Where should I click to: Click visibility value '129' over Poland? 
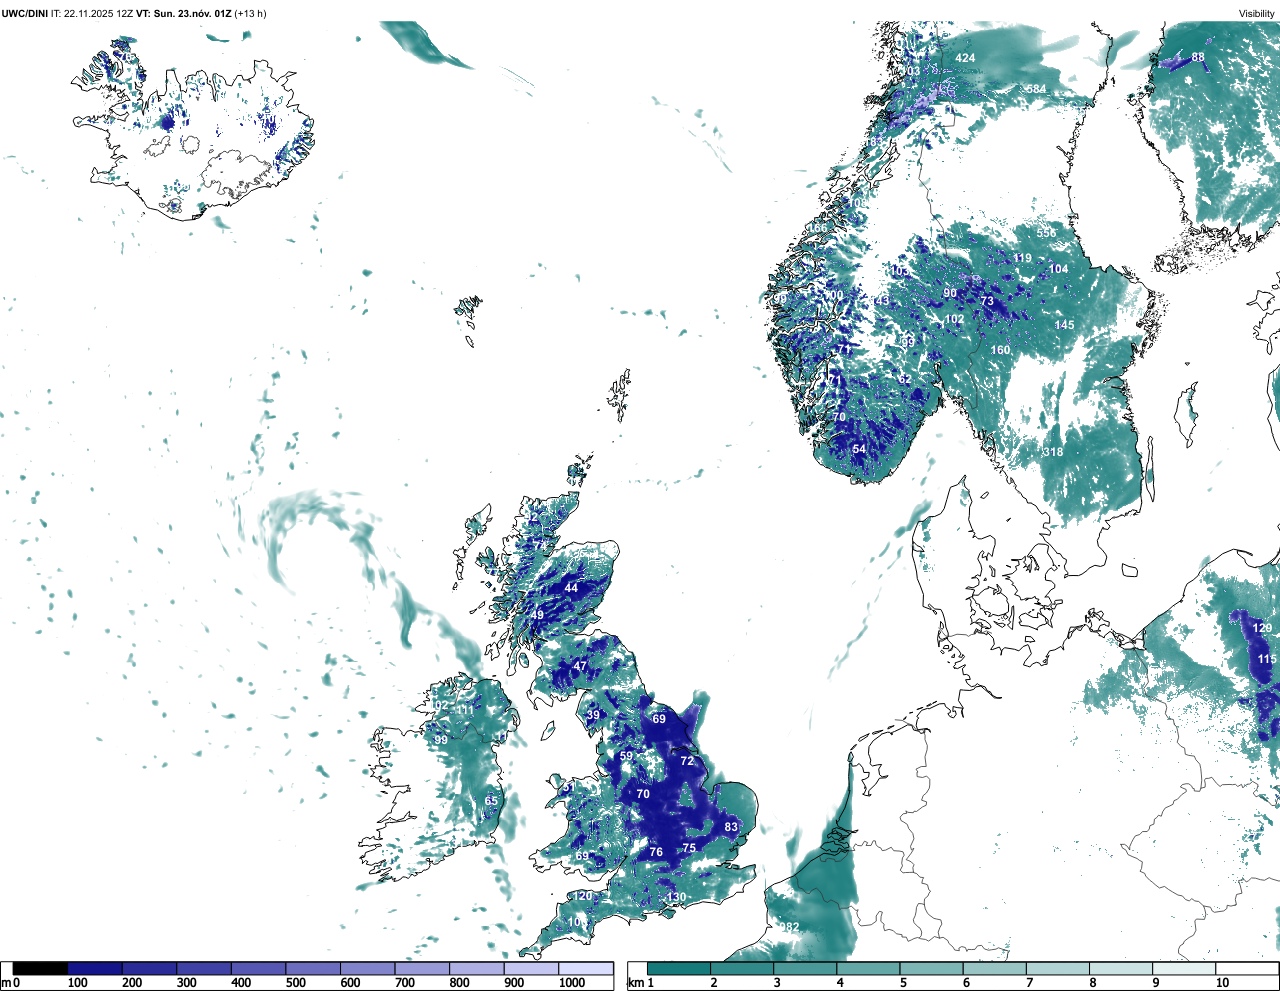(x=1262, y=628)
